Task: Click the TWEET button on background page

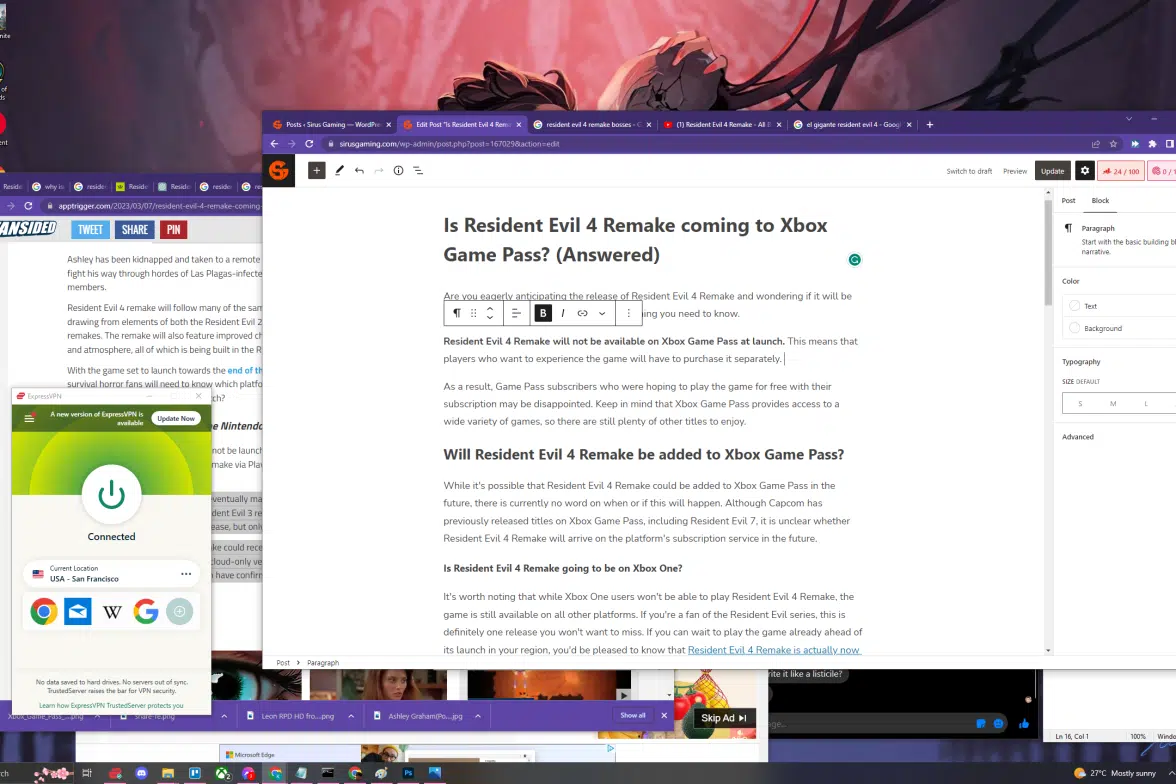Action: [90, 230]
